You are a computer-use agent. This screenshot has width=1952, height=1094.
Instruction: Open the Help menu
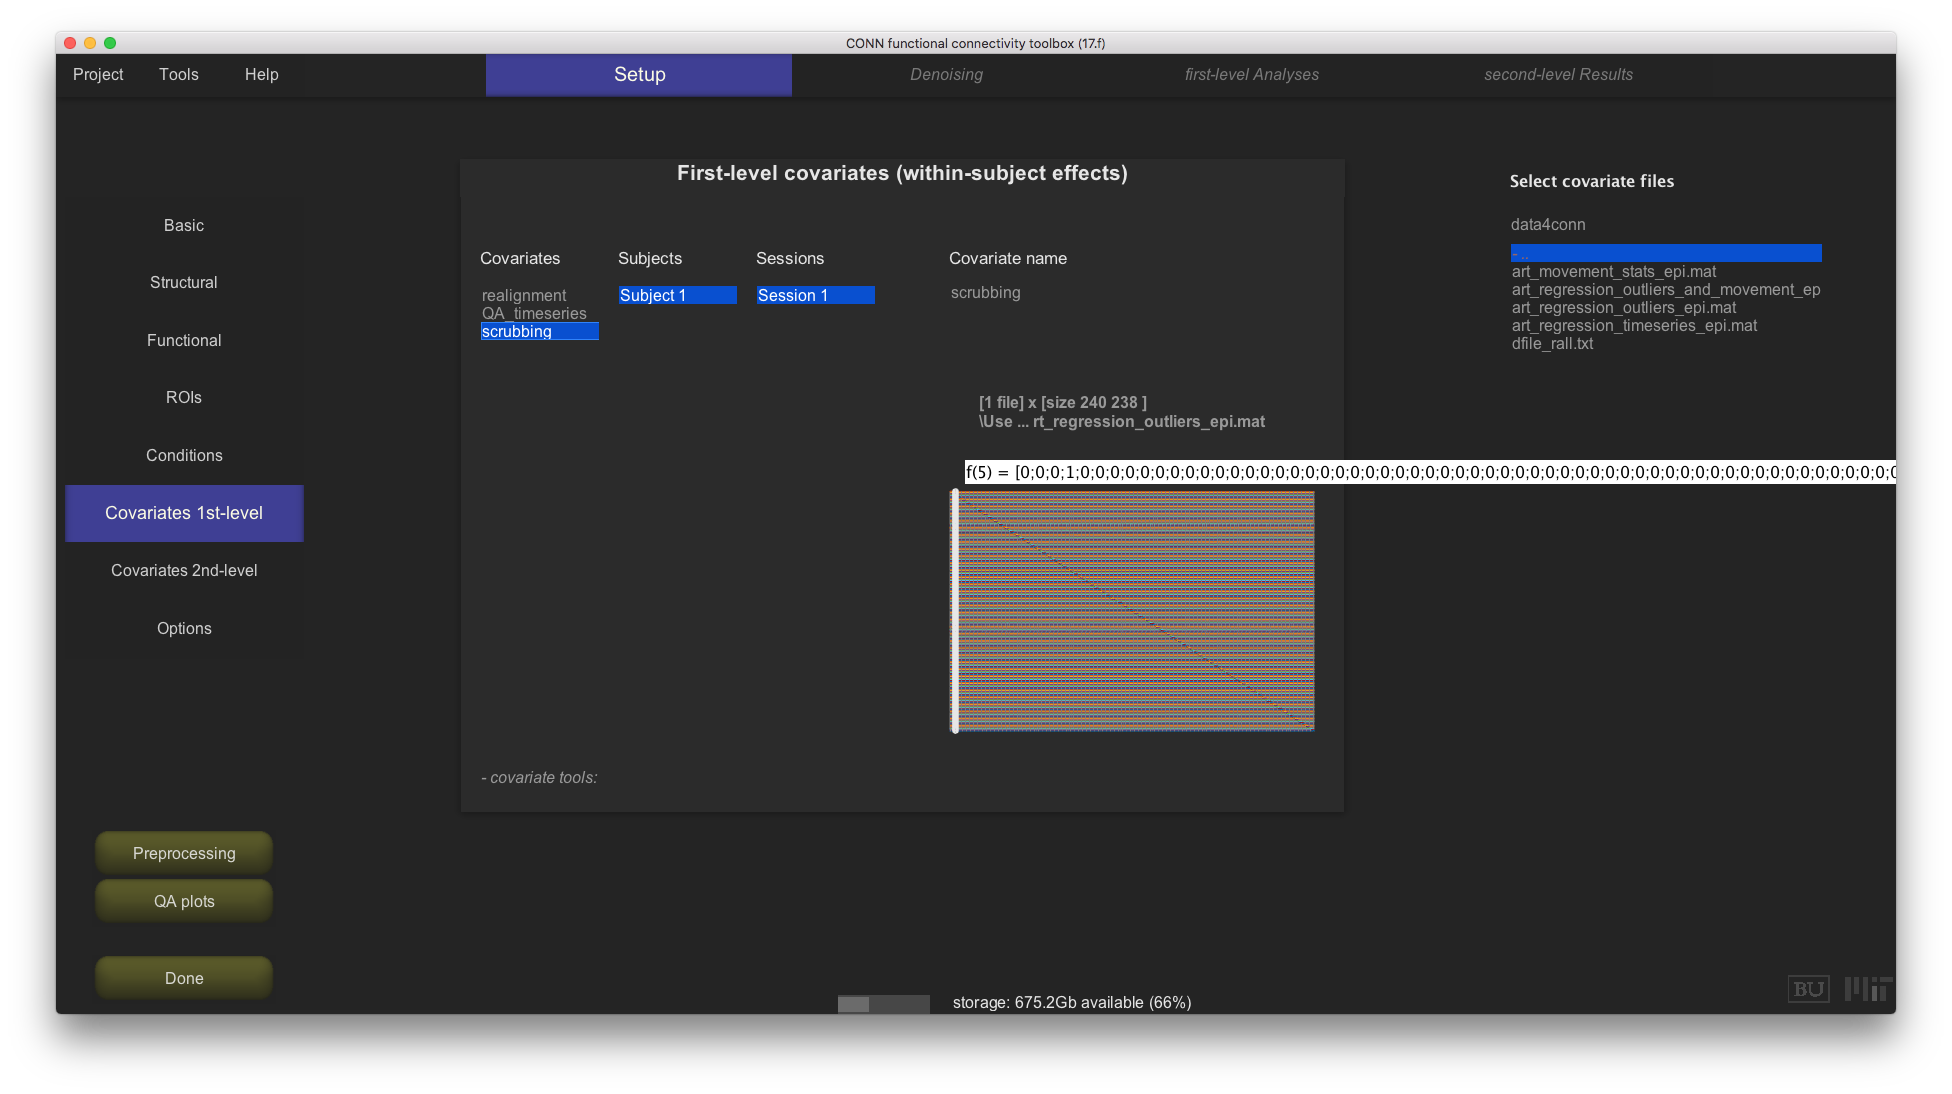[262, 74]
